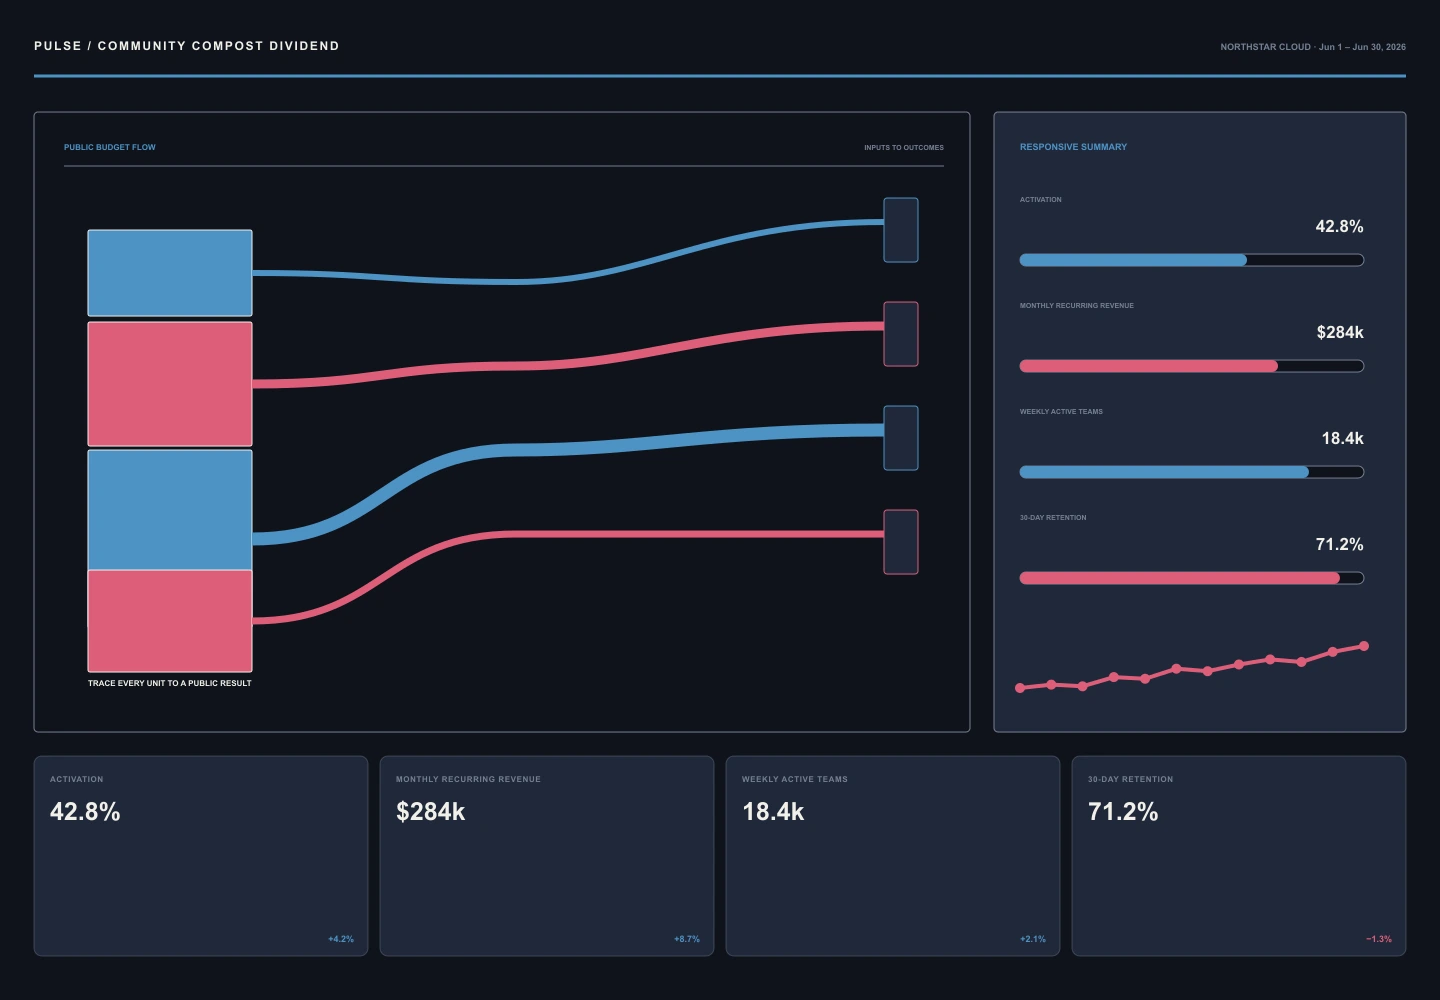Click the outcome node ending the upper red flow
1440x1000 pixels.
point(901,334)
